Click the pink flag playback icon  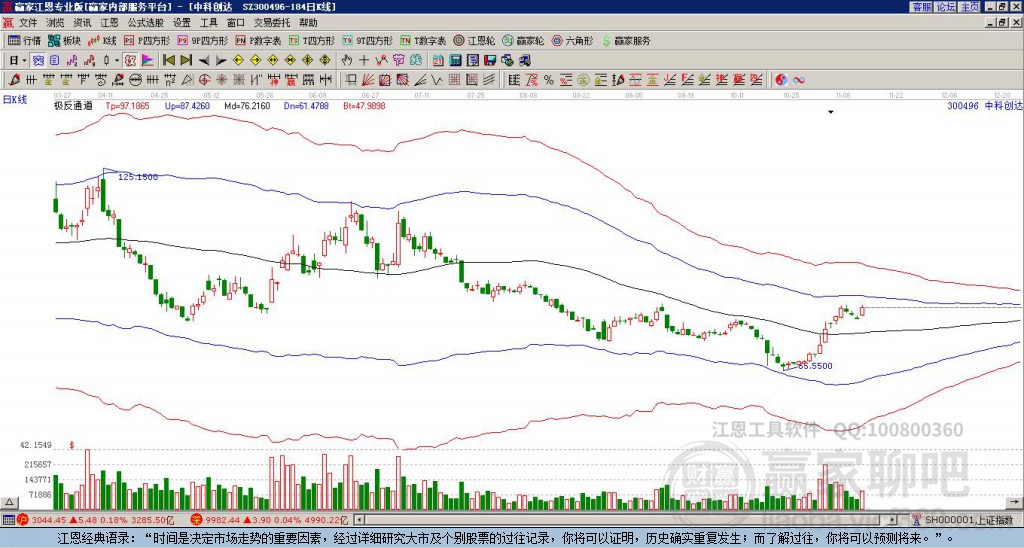coord(148,61)
